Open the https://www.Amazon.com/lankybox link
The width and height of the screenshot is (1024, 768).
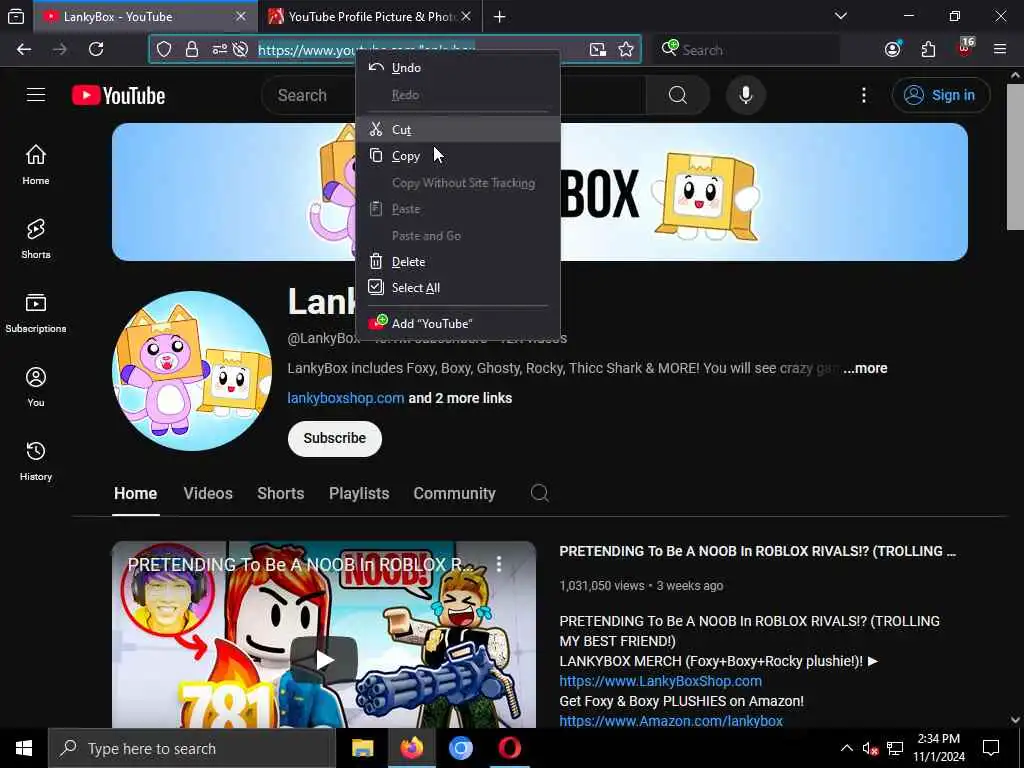tap(671, 721)
